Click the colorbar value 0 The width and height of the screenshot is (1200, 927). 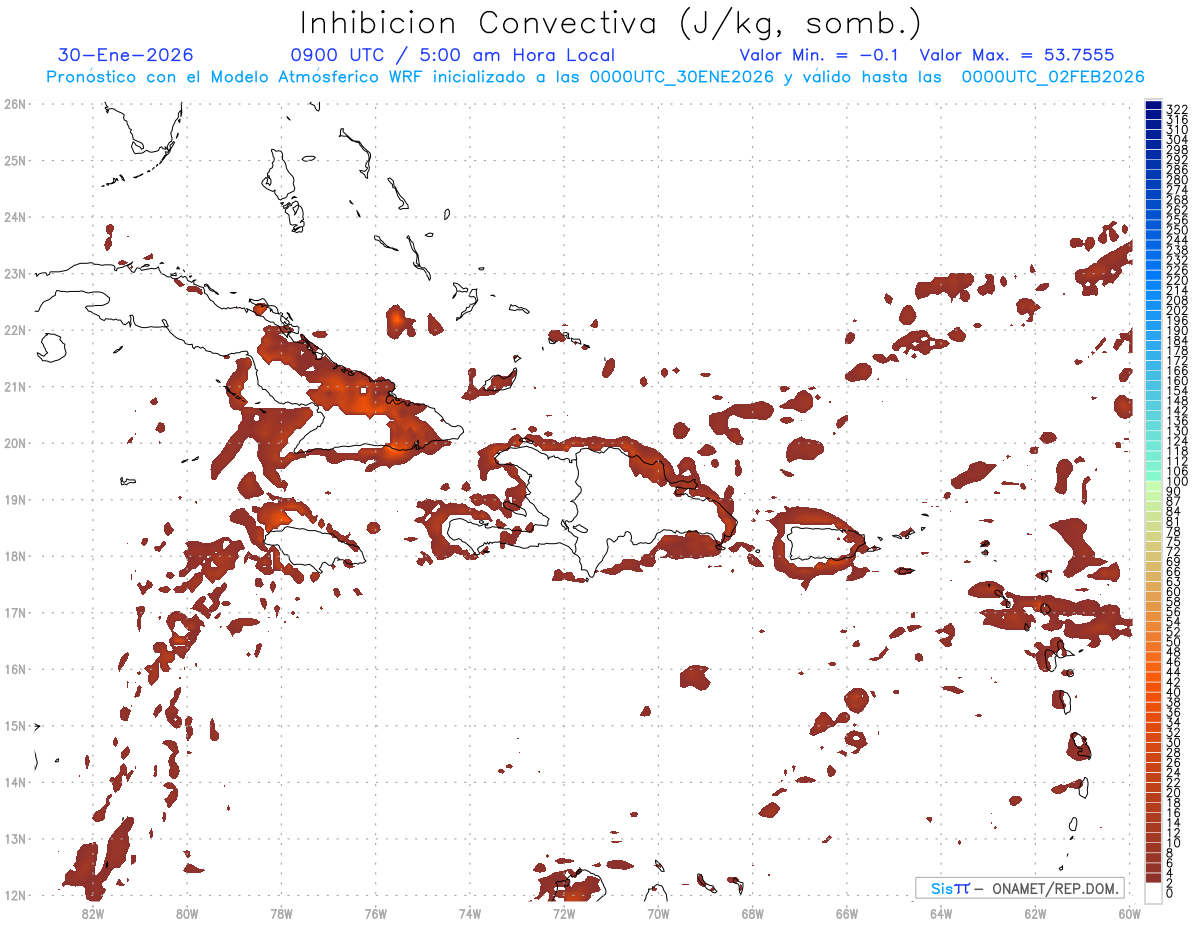coord(1171,893)
